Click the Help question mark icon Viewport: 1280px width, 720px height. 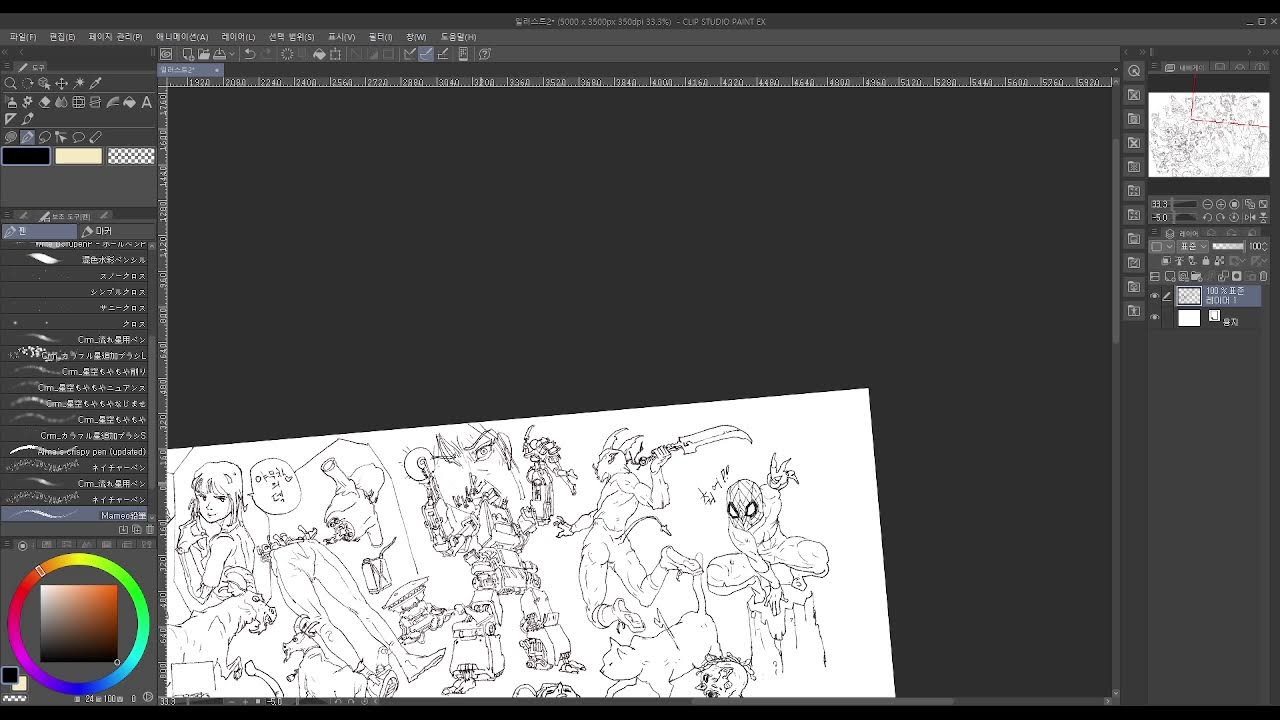pos(485,54)
